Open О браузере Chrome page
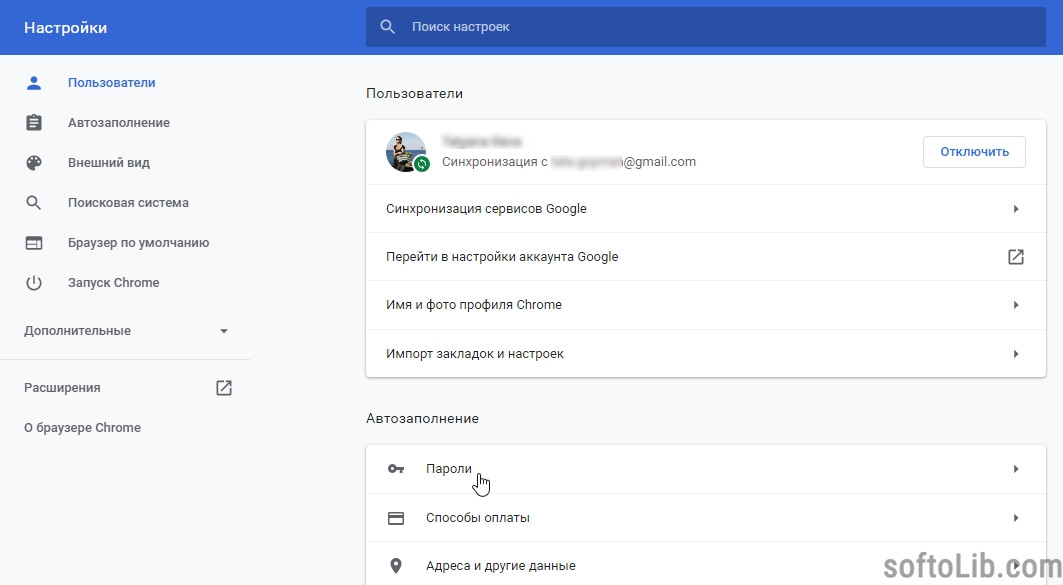1063x585 pixels. [82, 428]
